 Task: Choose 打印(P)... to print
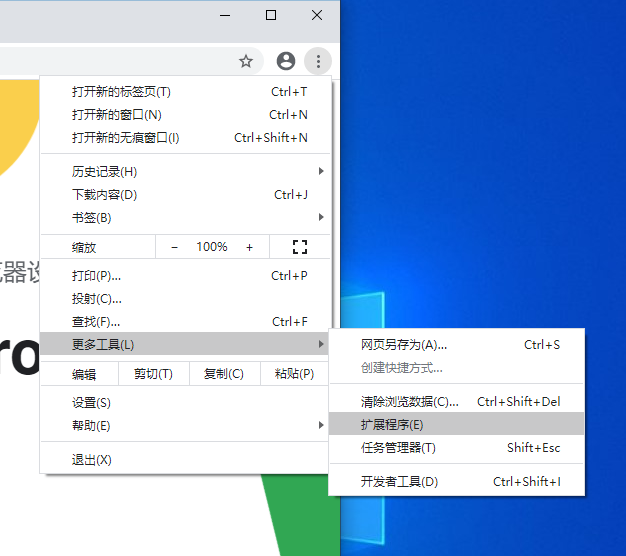coord(186,276)
